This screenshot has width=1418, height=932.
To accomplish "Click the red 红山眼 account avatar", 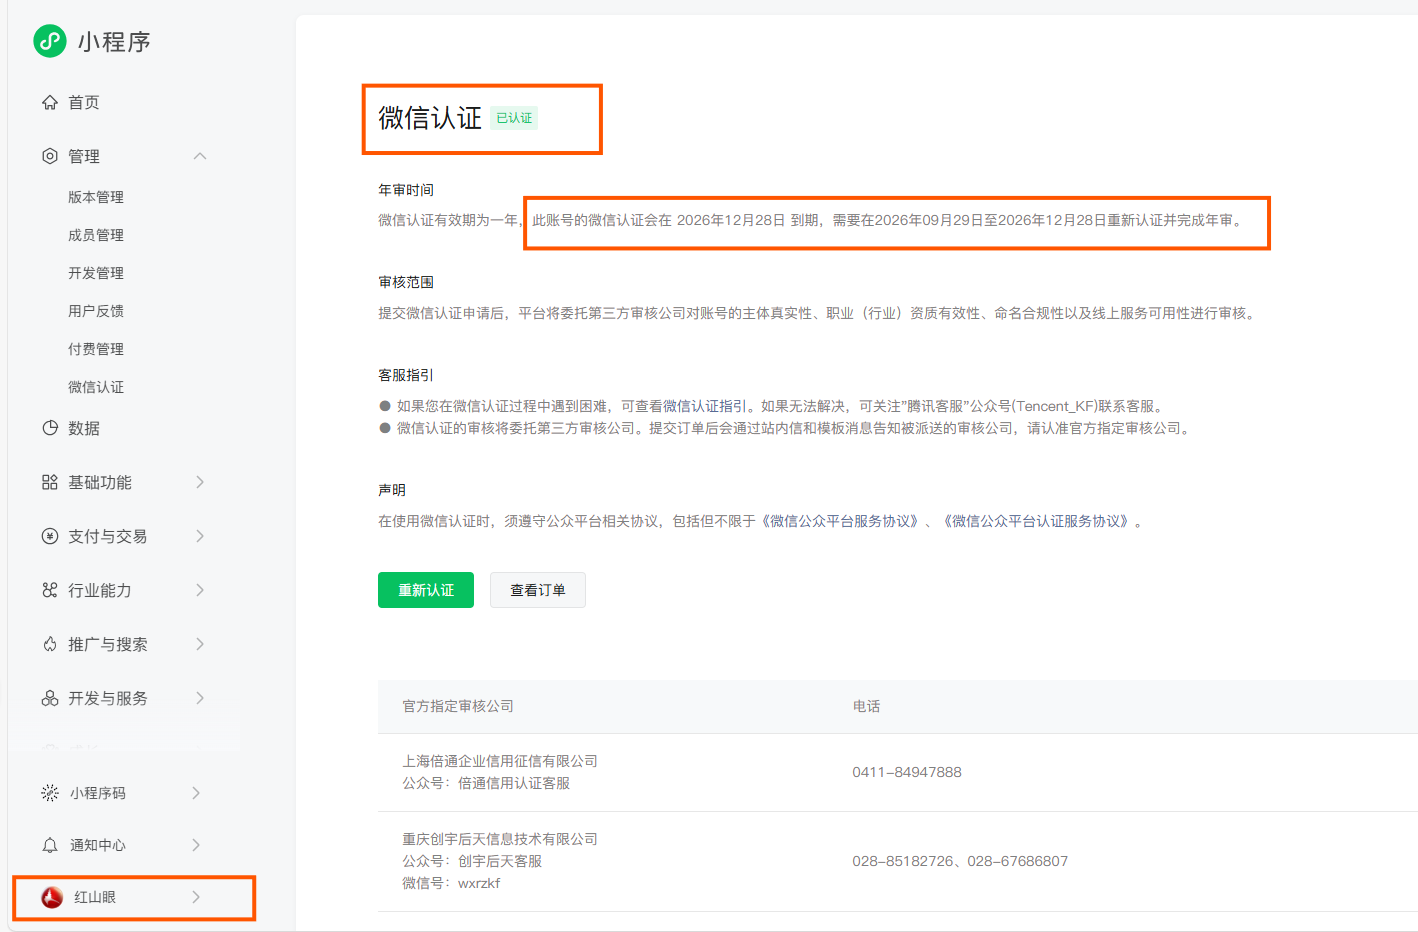I will point(52,897).
